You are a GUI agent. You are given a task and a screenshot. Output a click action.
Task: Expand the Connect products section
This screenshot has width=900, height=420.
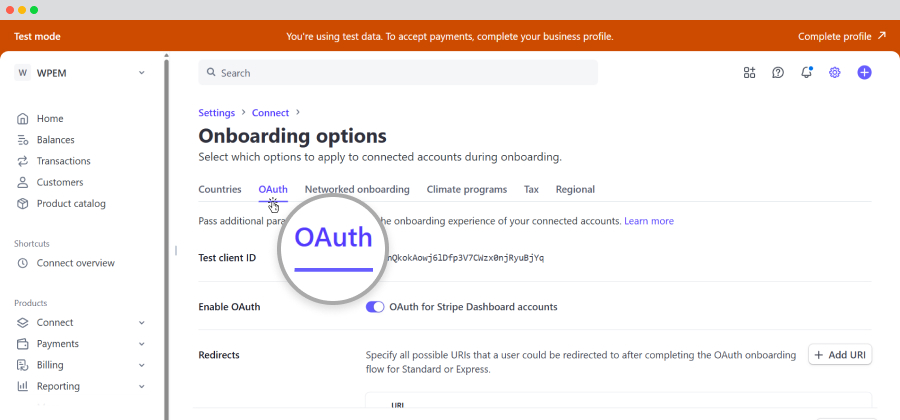tap(141, 323)
